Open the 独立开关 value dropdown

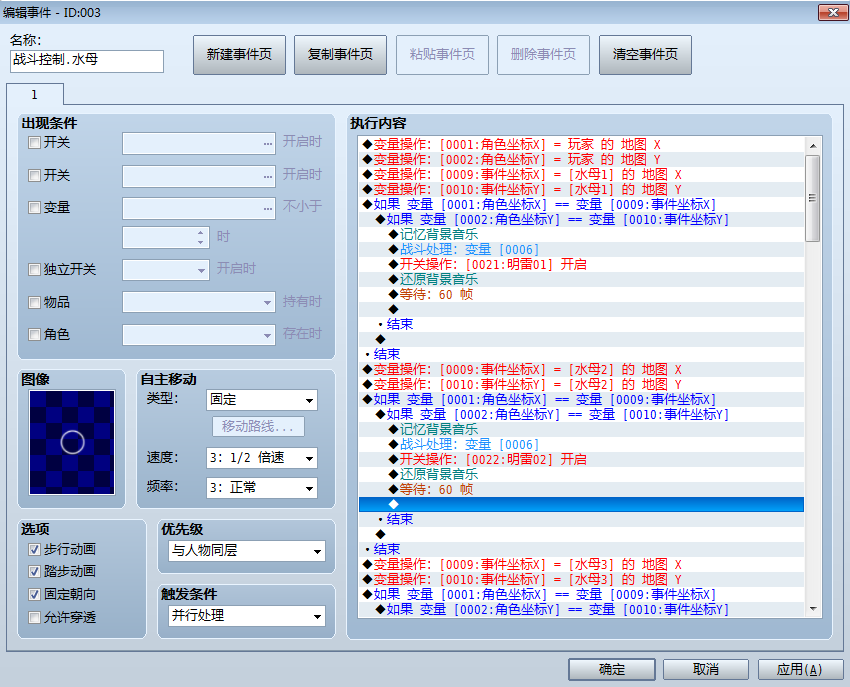[166, 270]
